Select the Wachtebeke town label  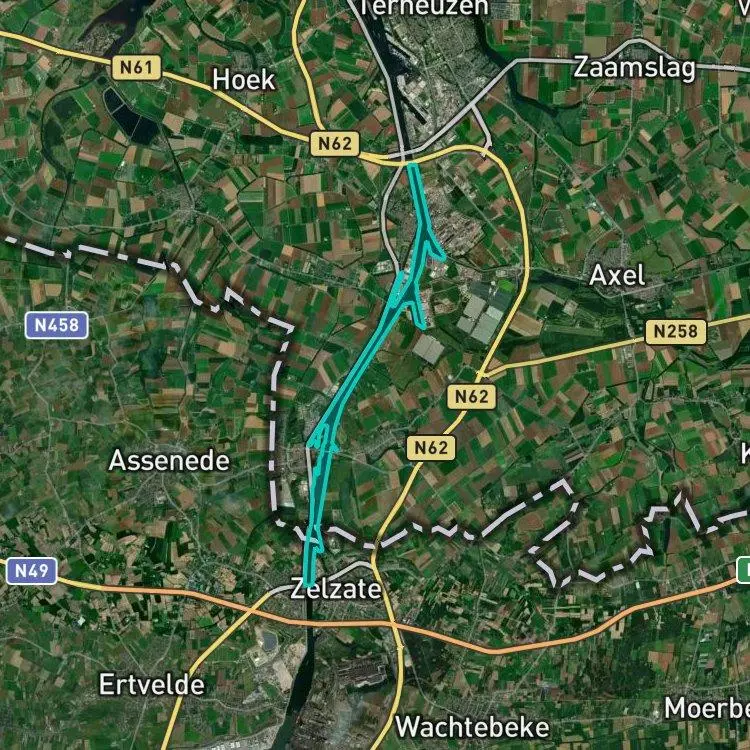coord(473,728)
